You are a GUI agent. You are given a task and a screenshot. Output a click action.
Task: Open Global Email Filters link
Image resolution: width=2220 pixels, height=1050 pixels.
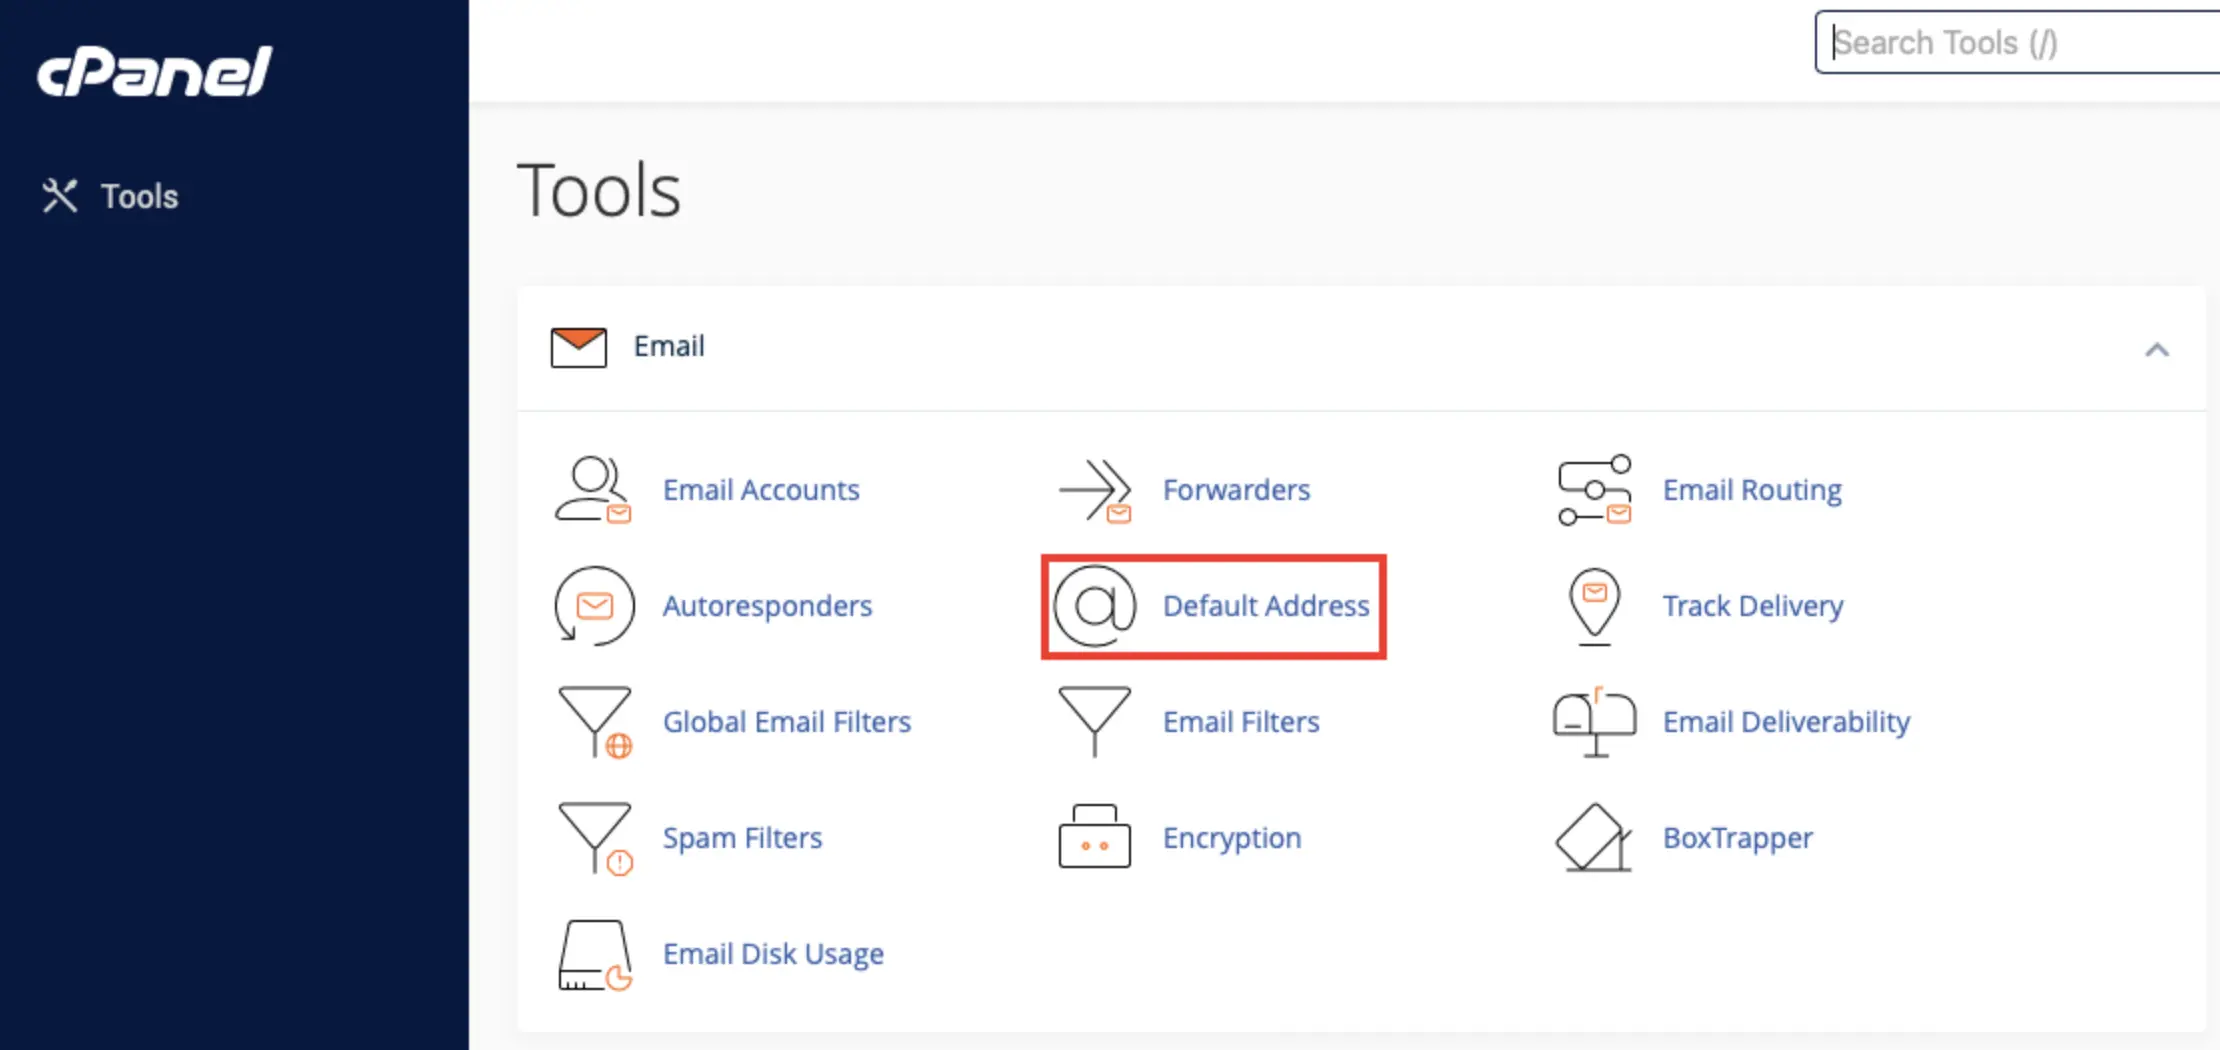[x=787, y=722]
